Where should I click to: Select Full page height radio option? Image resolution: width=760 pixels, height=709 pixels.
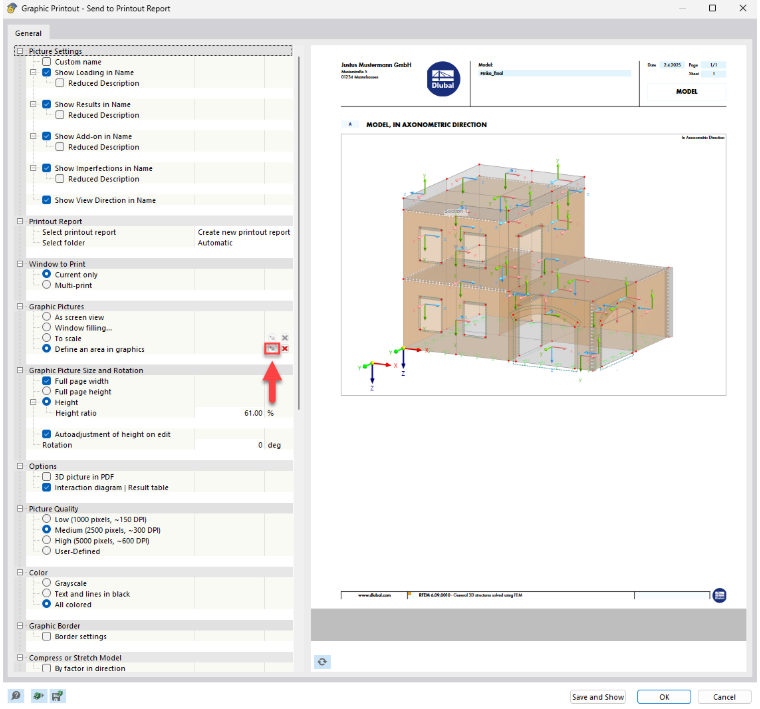pos(47,392)
